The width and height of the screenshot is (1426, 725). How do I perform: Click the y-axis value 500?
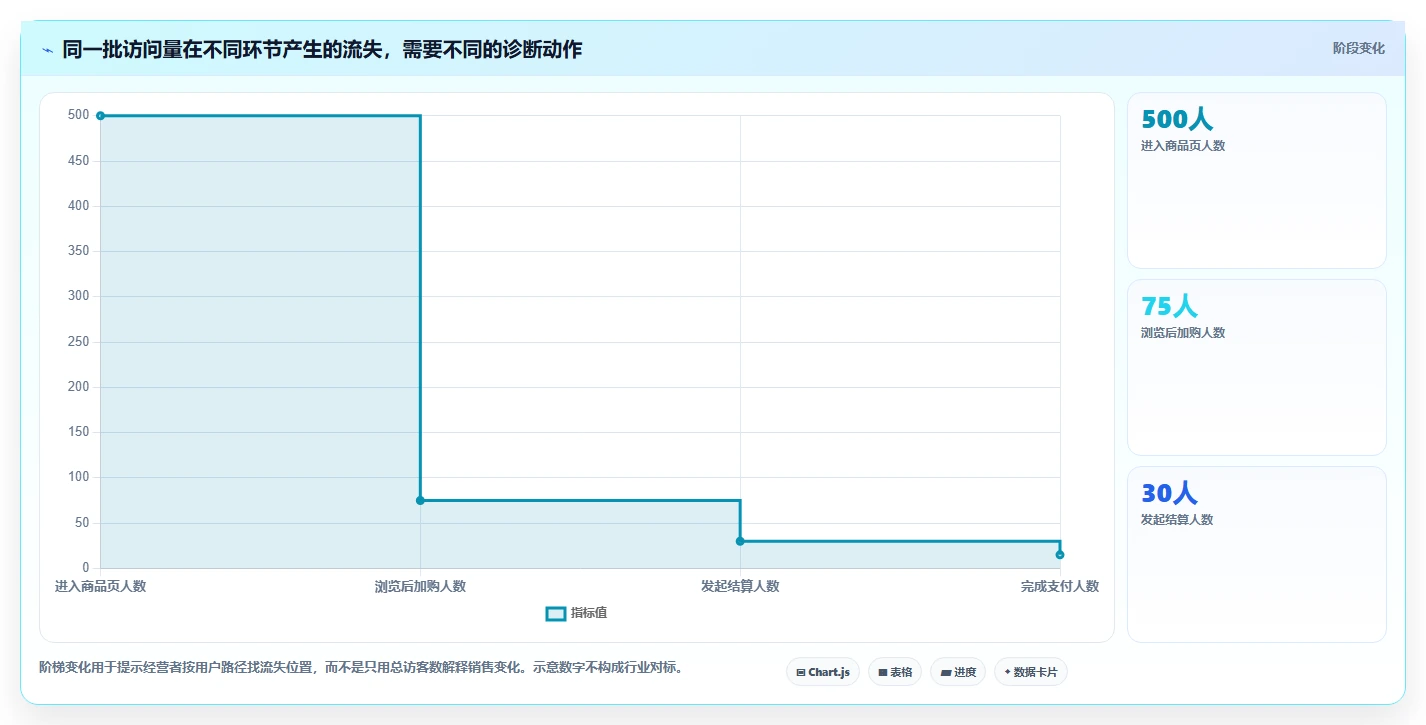[x=78, y=115]
